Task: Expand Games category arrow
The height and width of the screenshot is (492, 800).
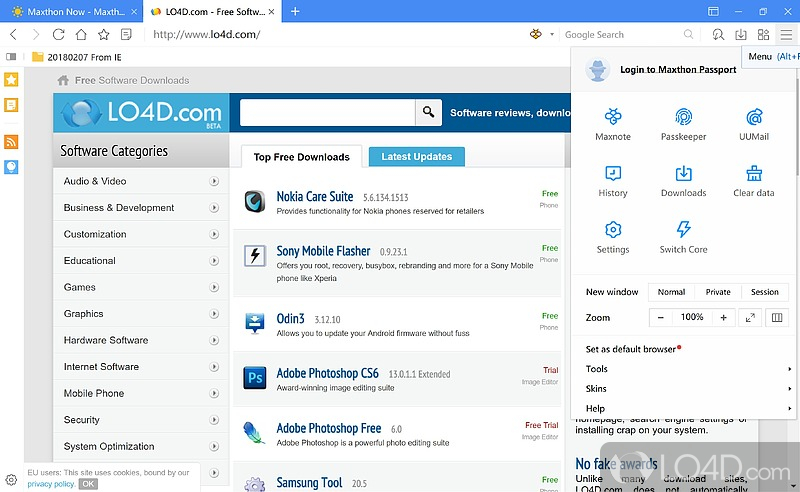Action: point(214,287)
